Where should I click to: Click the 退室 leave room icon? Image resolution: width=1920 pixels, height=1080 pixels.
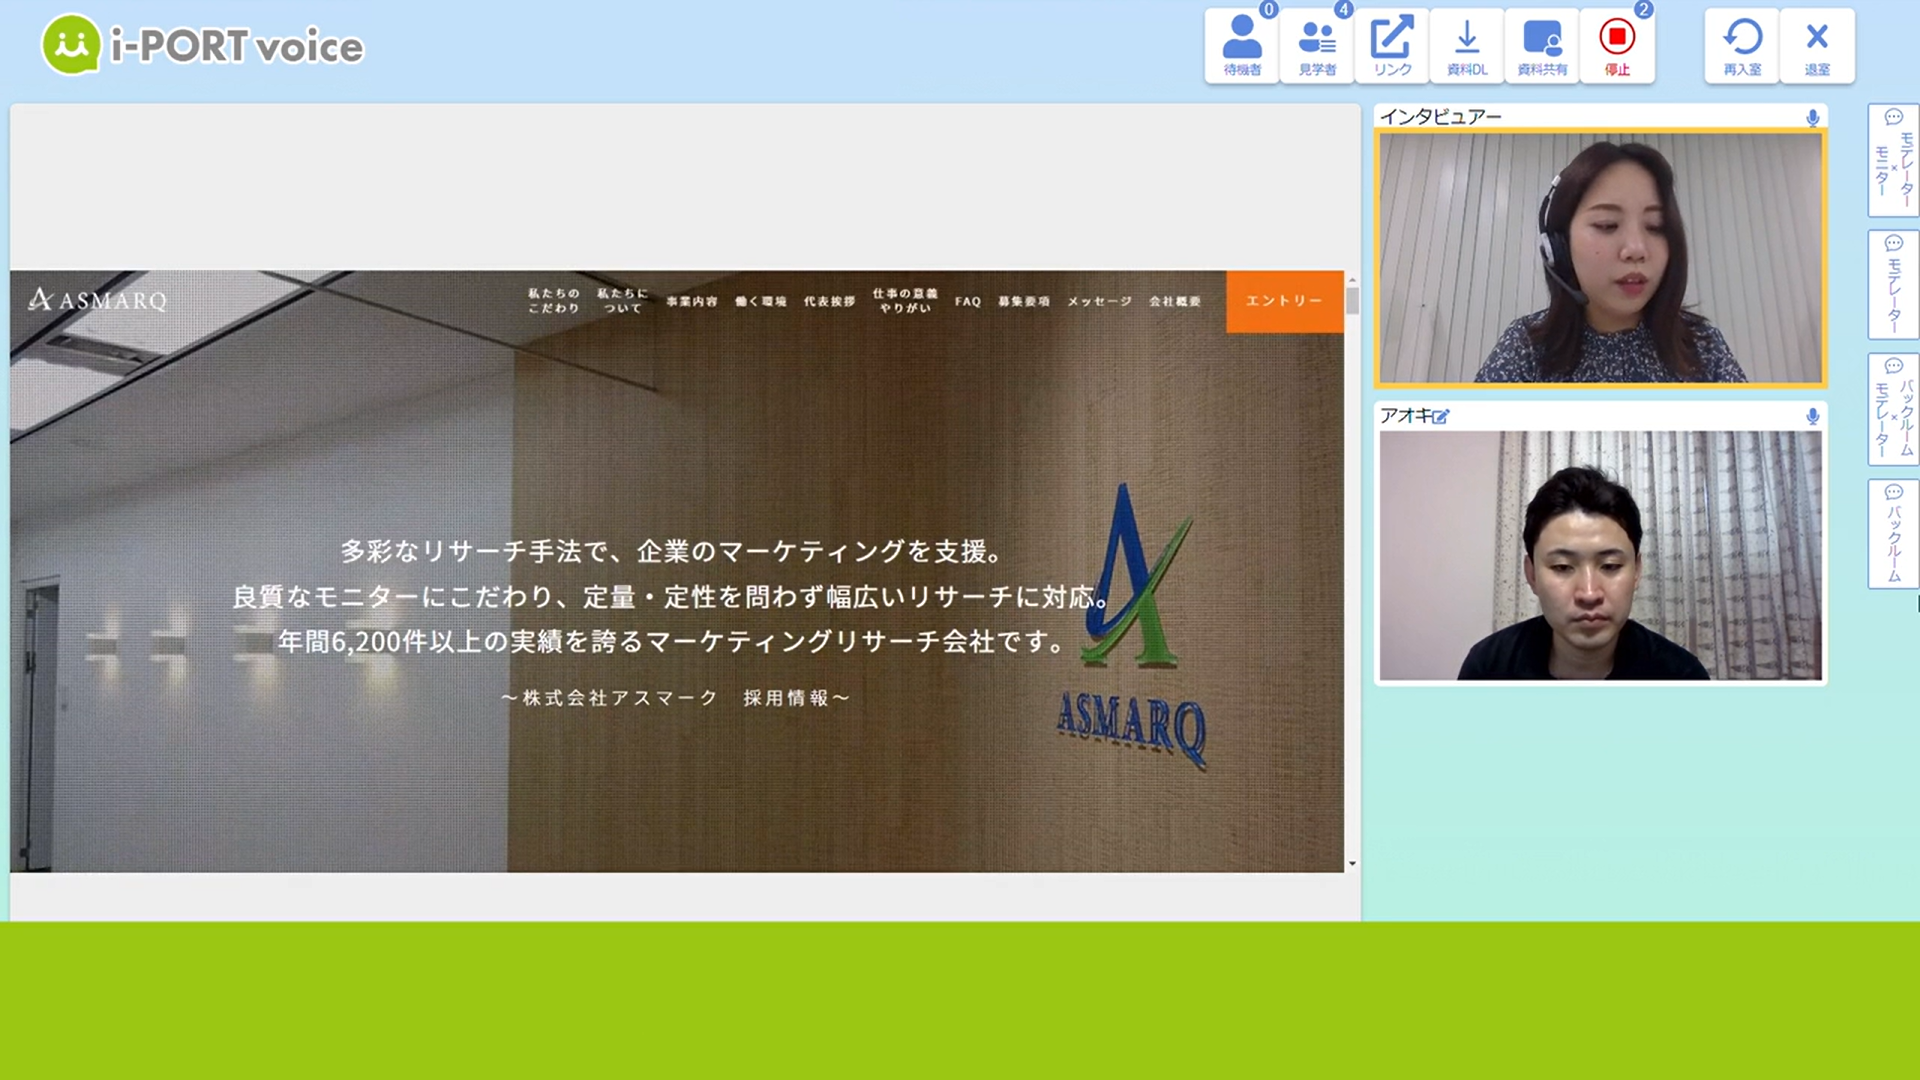point(1817,46)
